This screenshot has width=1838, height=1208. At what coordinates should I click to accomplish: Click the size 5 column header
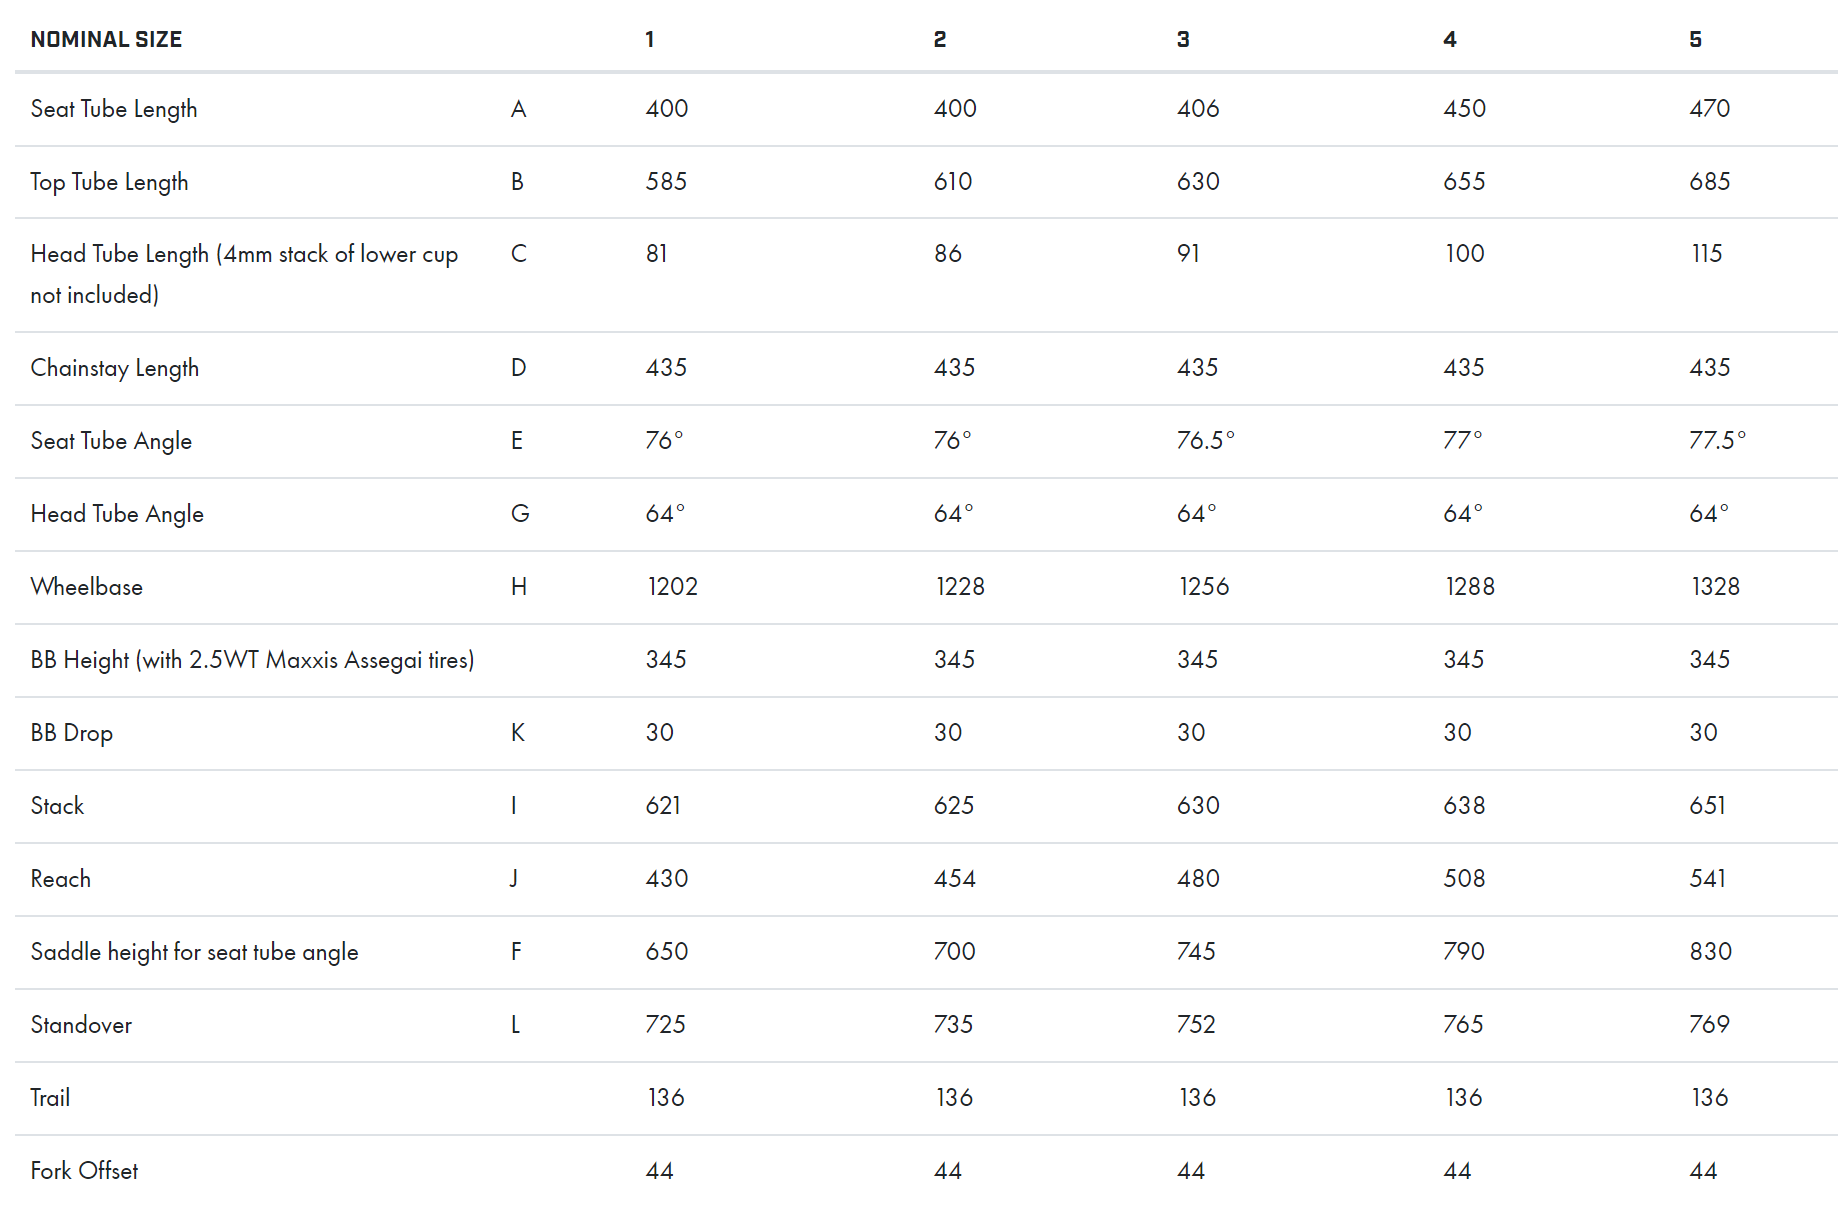(x=1695, y=39)
